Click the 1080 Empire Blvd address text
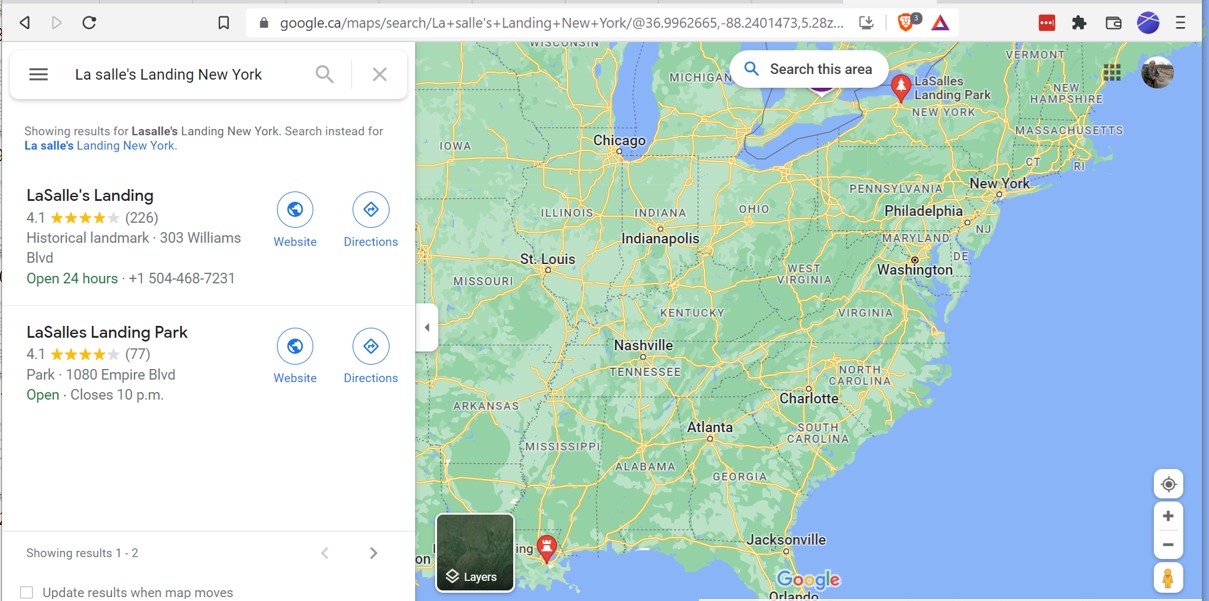This screenshot has height=601, width=1209. (121, 375)
